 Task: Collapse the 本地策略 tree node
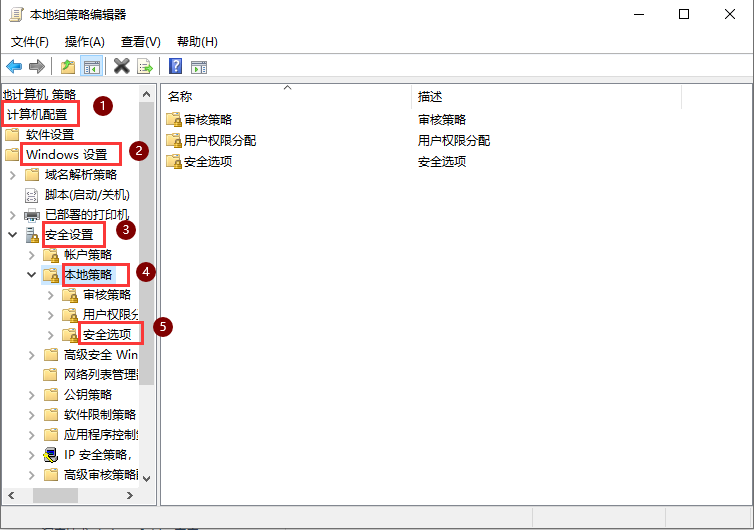(x=32, y=275)
